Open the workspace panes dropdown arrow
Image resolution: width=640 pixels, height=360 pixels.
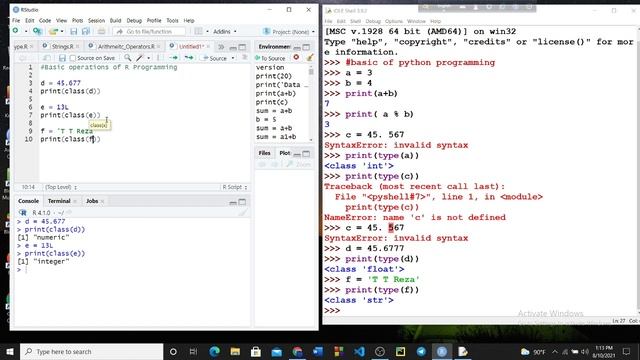(207, 31)
